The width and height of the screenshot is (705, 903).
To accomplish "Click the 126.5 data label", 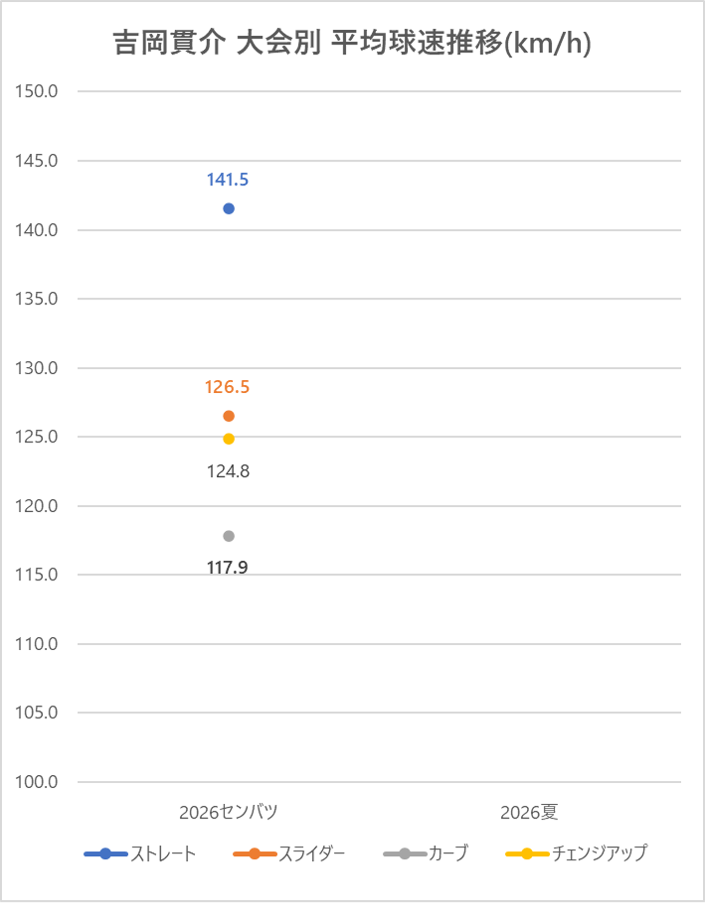I will click(x=228, y=387).
